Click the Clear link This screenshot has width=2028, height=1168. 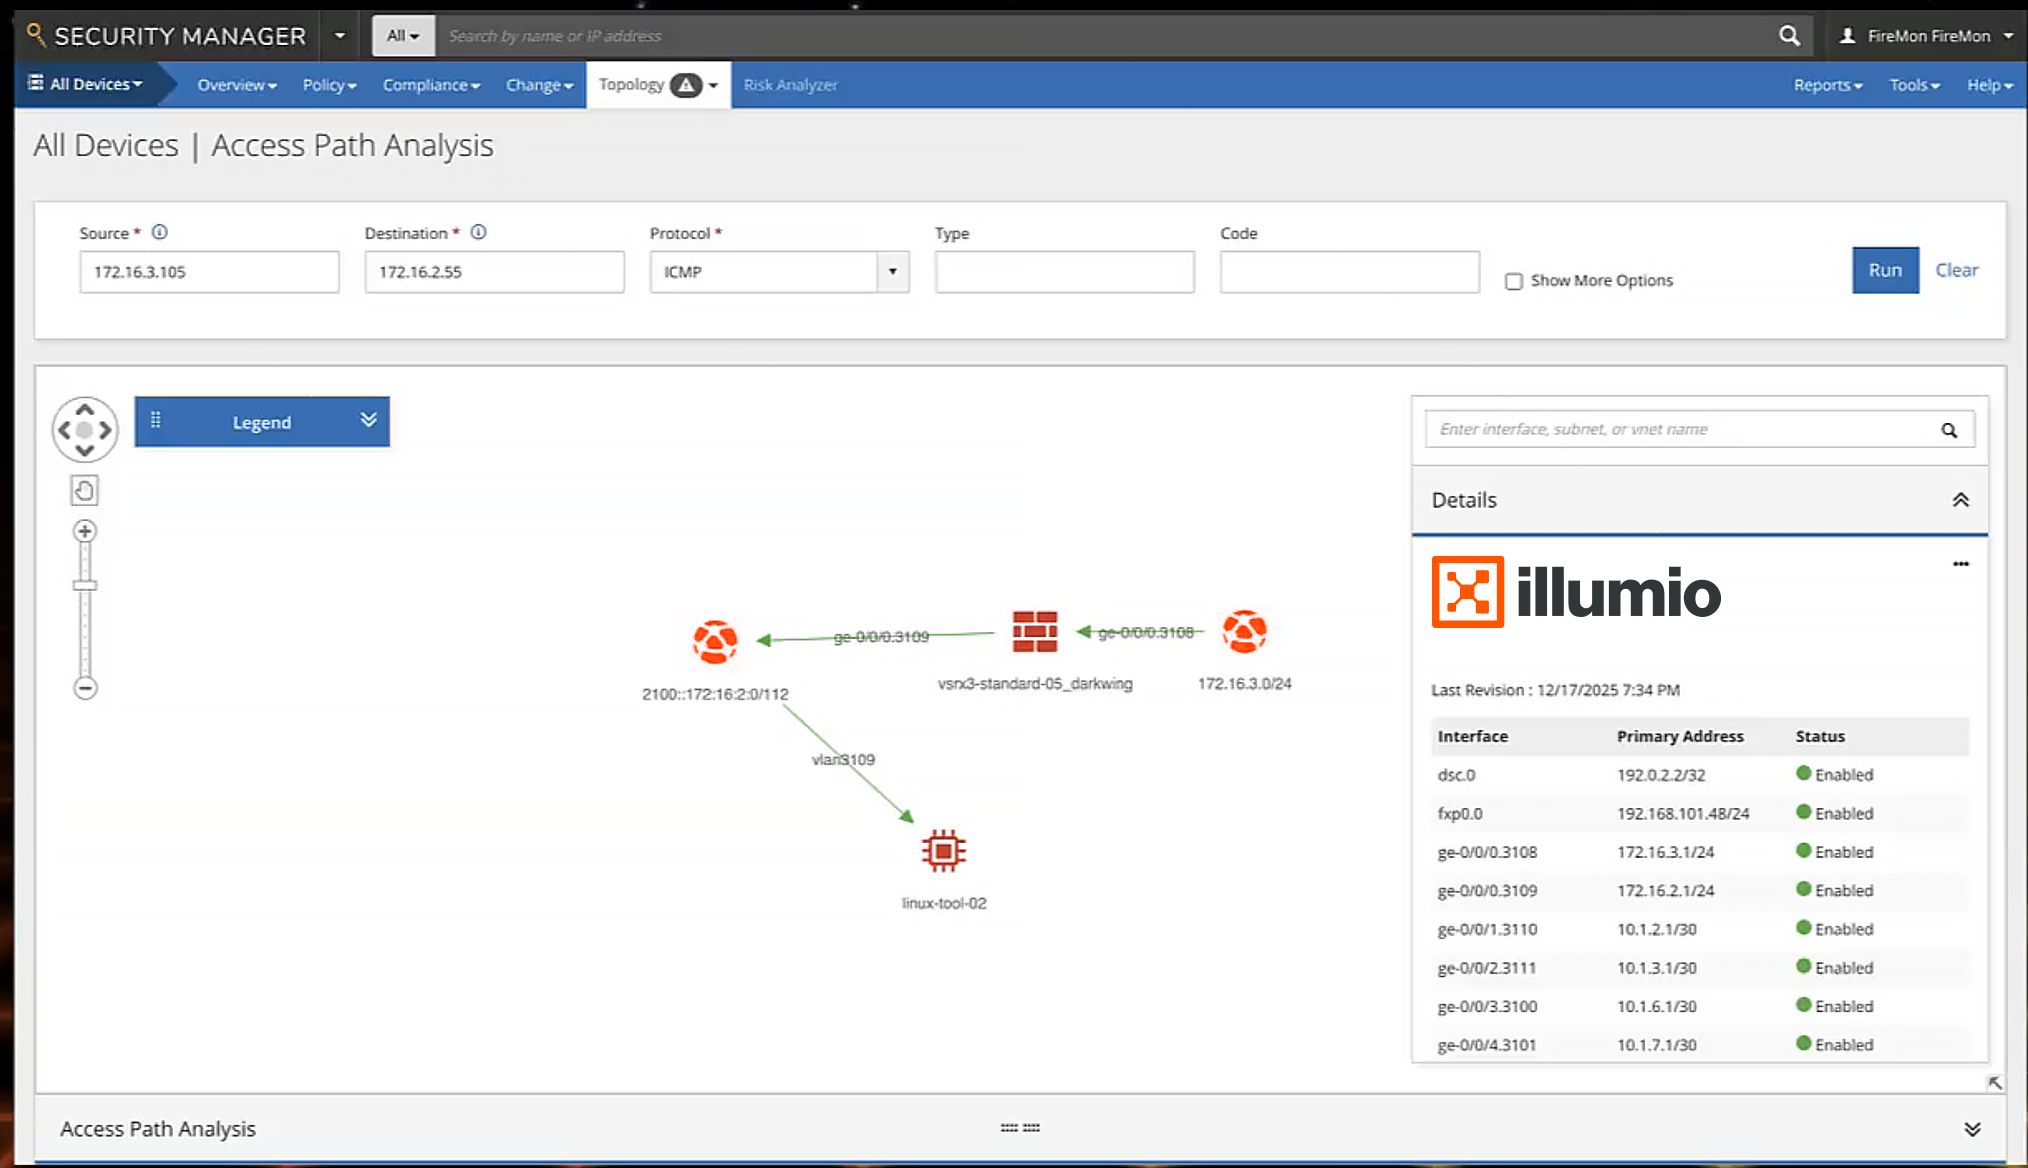click(1956, 270)
